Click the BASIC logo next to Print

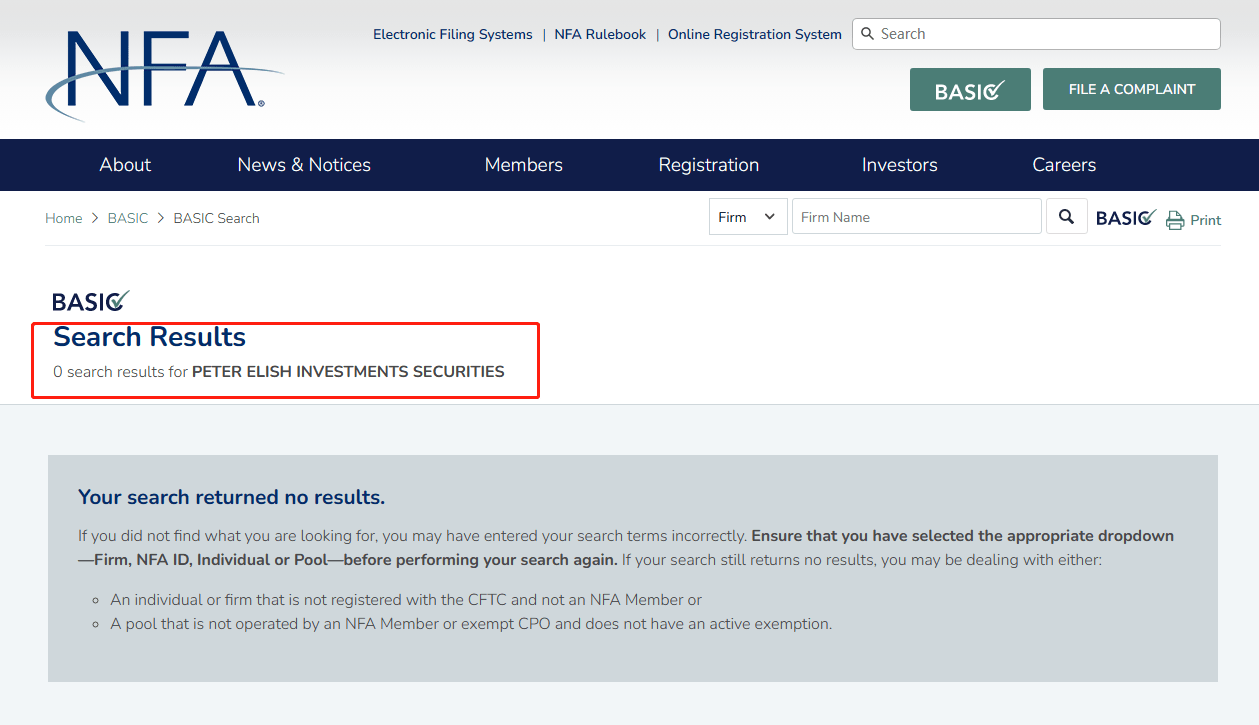click(x=1126, y=218)
